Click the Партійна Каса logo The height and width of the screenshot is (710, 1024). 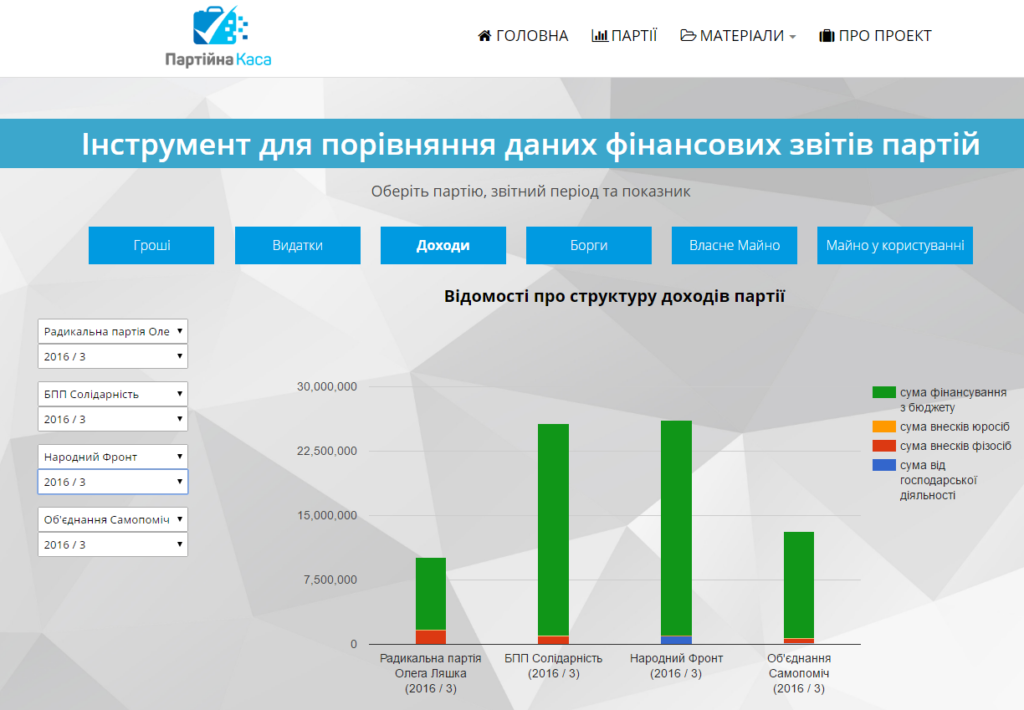coord(218,36)
